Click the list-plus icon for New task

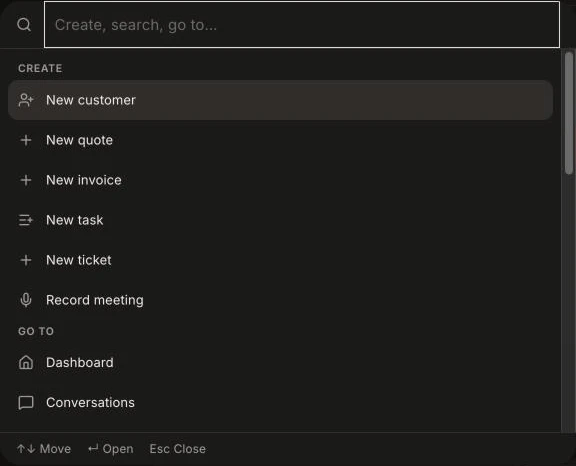(x=26, y=220)
